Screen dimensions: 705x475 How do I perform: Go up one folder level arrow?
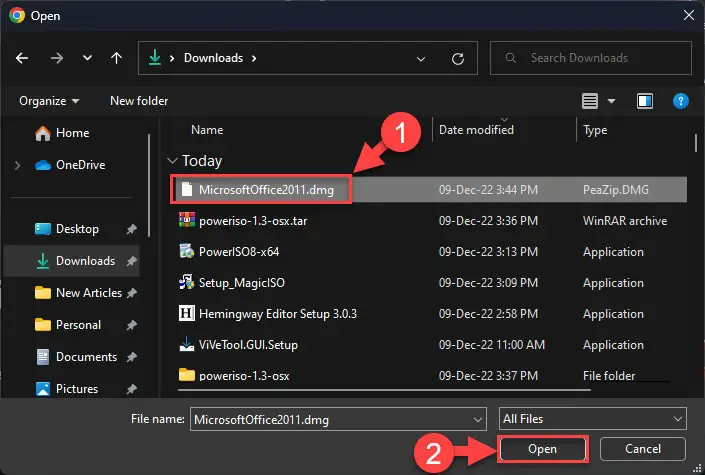click(116, 58)
